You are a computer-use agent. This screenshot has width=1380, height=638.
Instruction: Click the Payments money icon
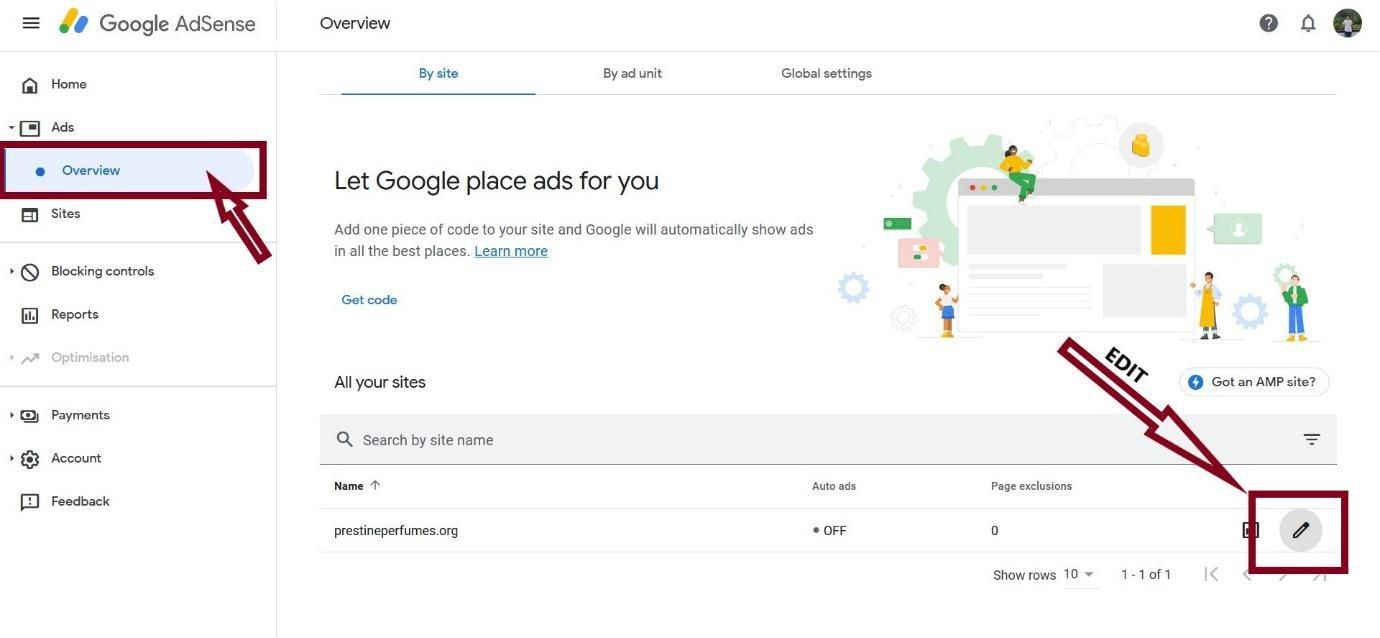(x=30, y=415)
